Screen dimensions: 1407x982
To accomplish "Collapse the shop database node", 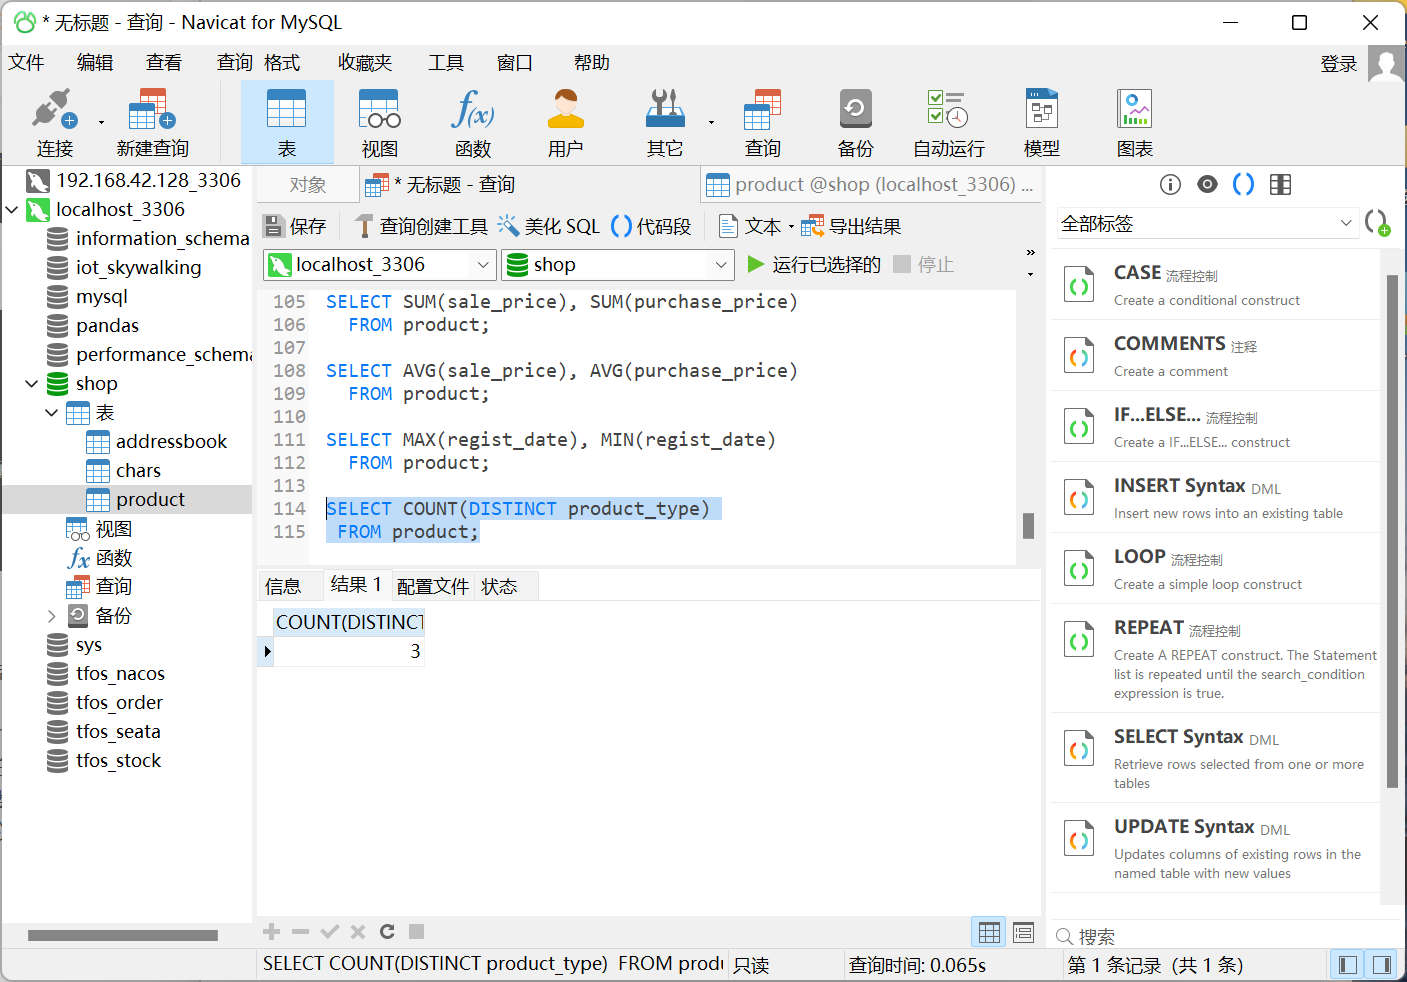I will click(x=32, y=384).
